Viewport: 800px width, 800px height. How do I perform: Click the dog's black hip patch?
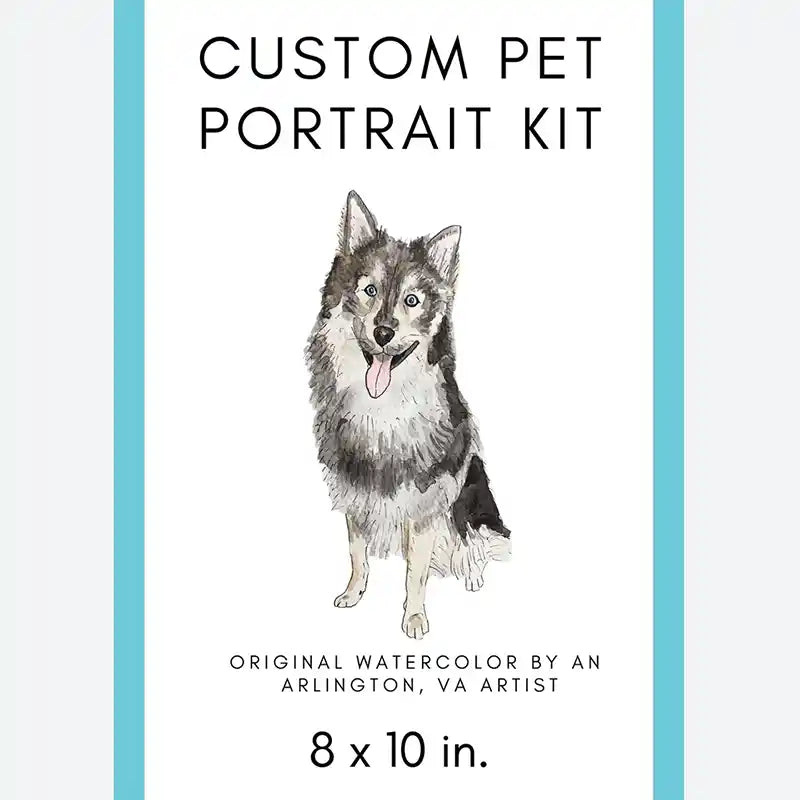coord(479,499)
